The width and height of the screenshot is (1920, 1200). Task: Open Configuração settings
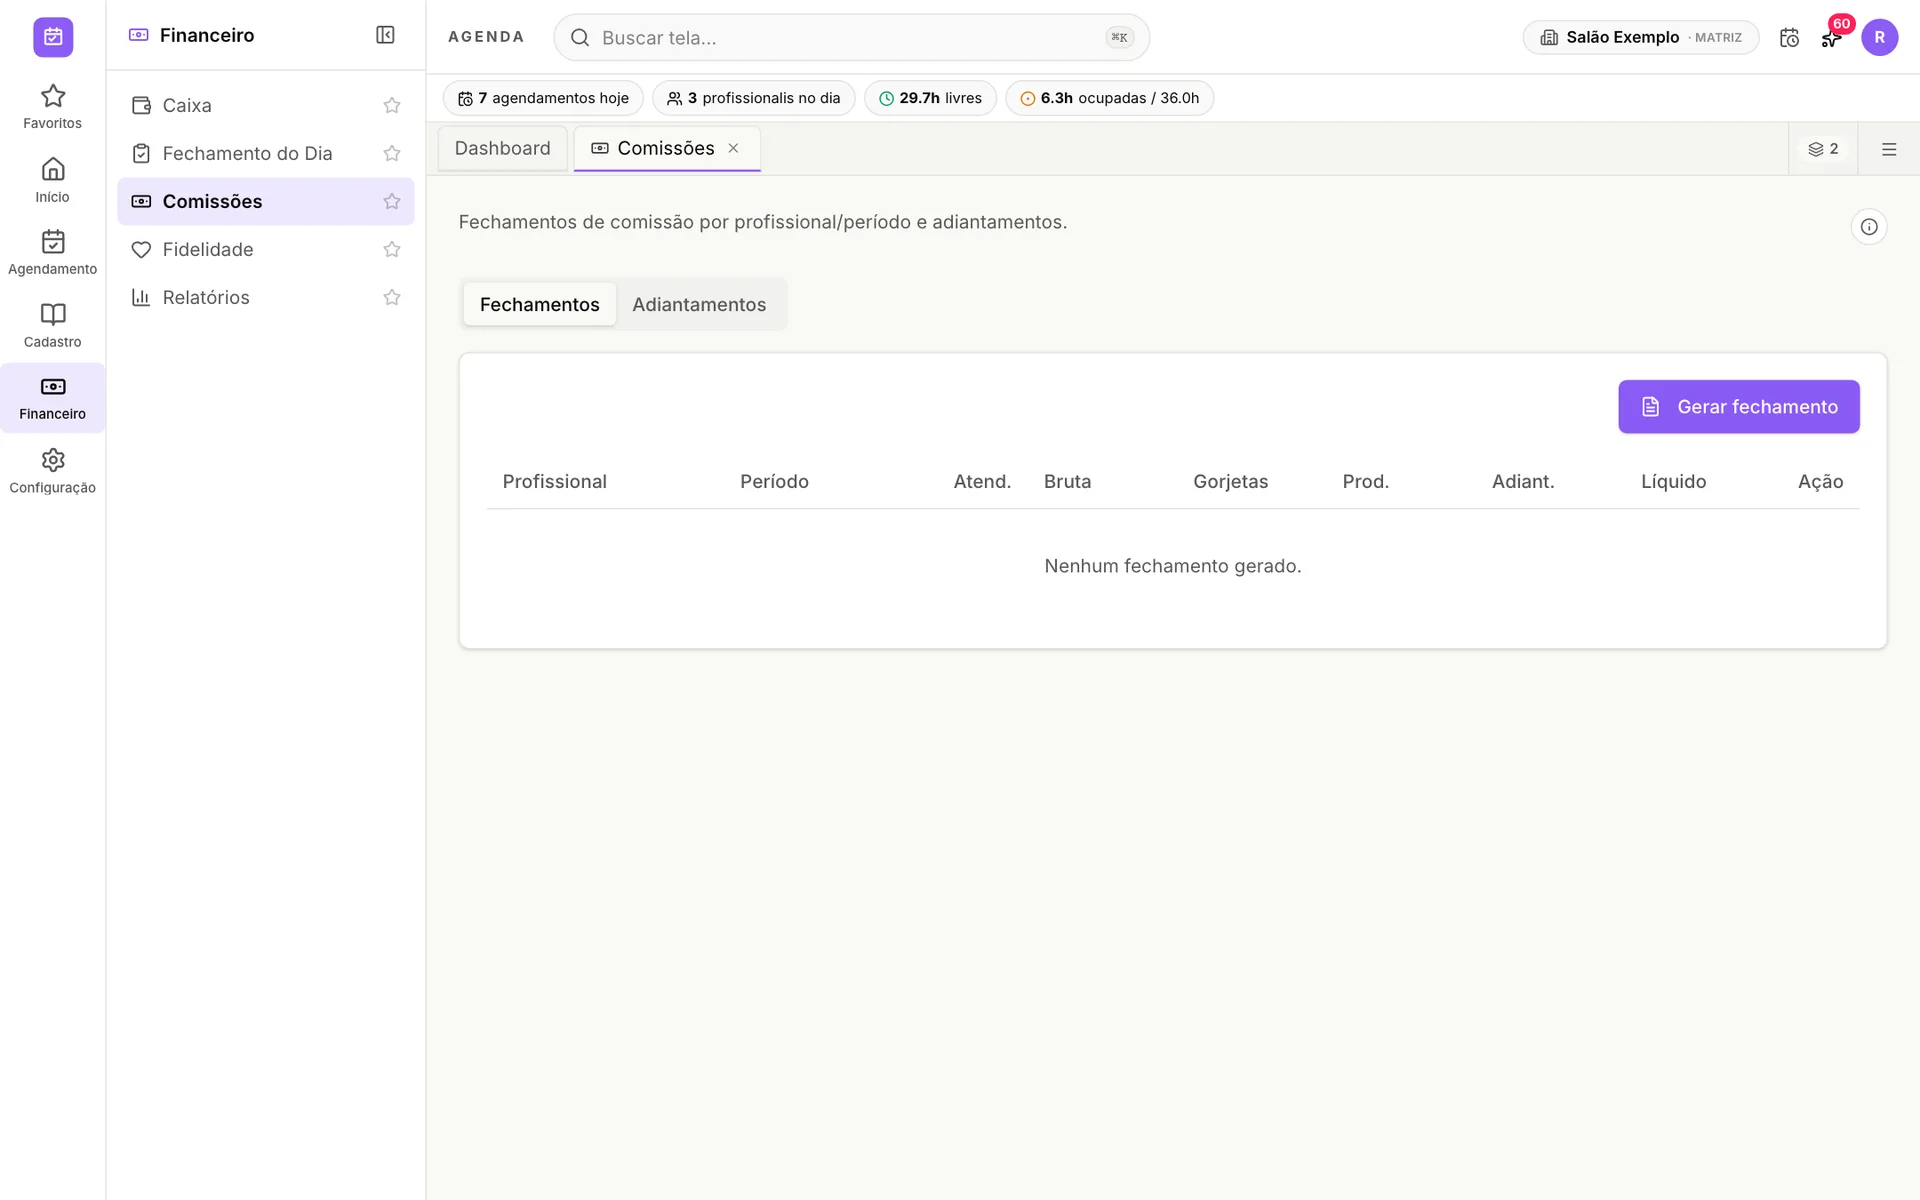(x=52, y=471)
